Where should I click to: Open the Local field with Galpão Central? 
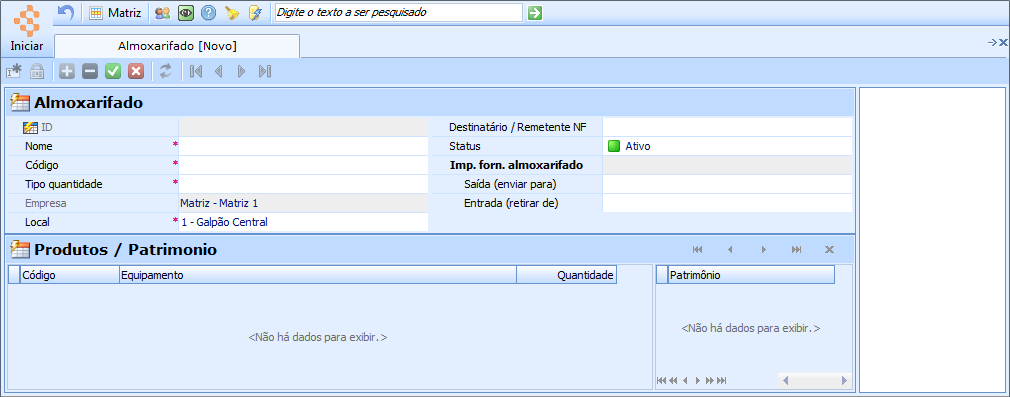click(x=303, y=222)
